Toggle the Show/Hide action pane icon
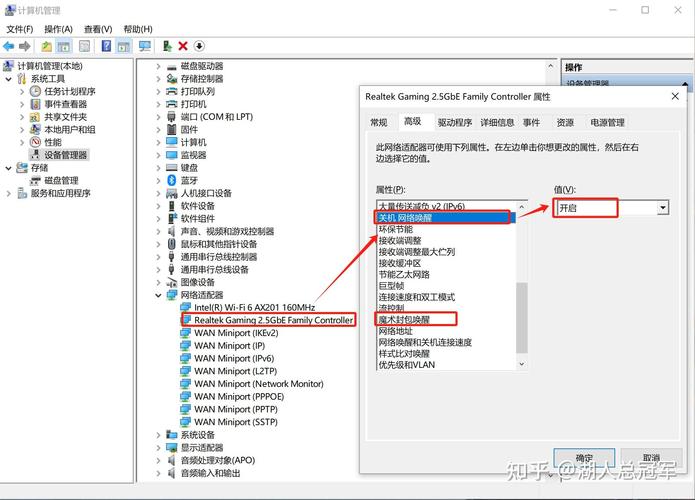 pos(124,46)
